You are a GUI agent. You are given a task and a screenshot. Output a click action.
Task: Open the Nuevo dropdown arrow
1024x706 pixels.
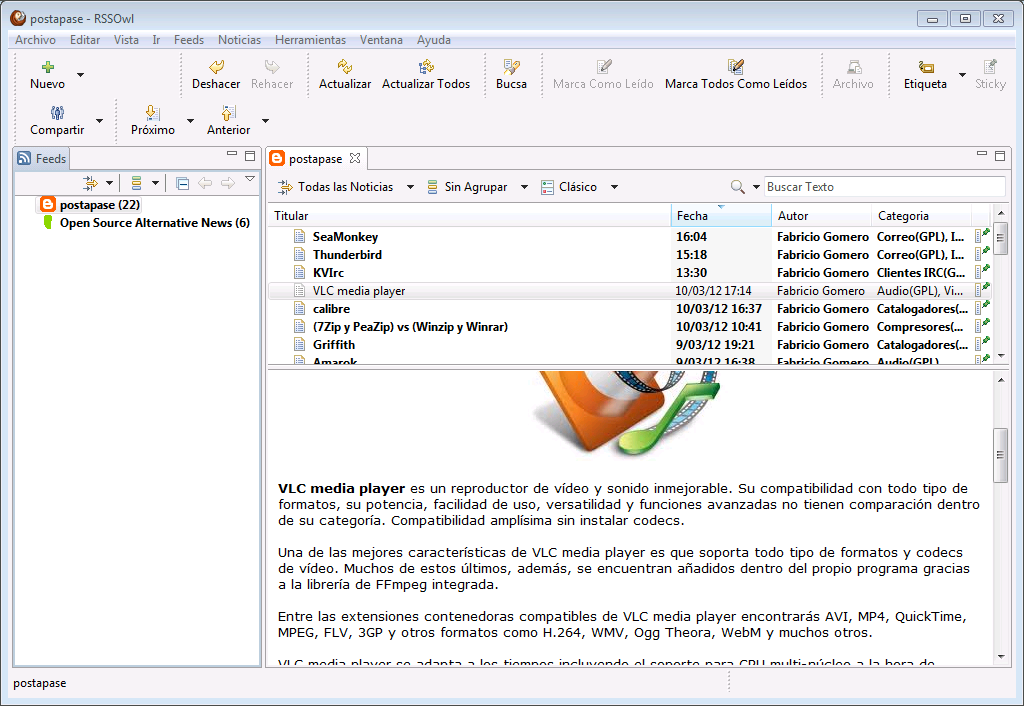(x=80, y=74)
